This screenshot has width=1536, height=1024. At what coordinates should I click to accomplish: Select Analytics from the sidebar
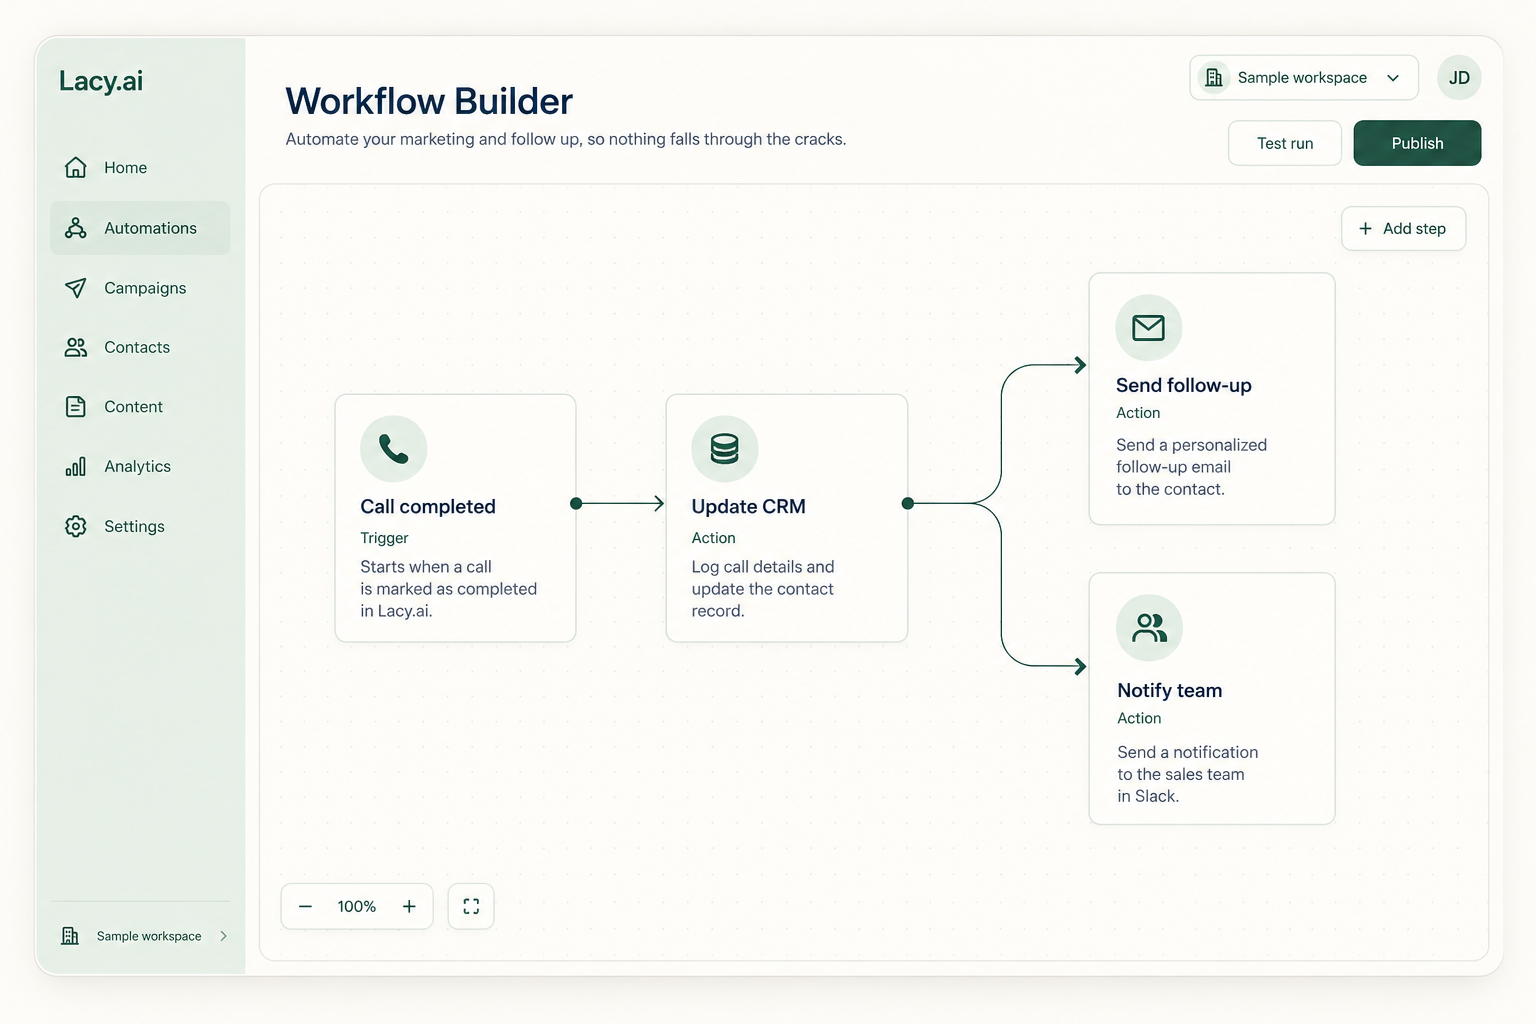pos(138,466)
